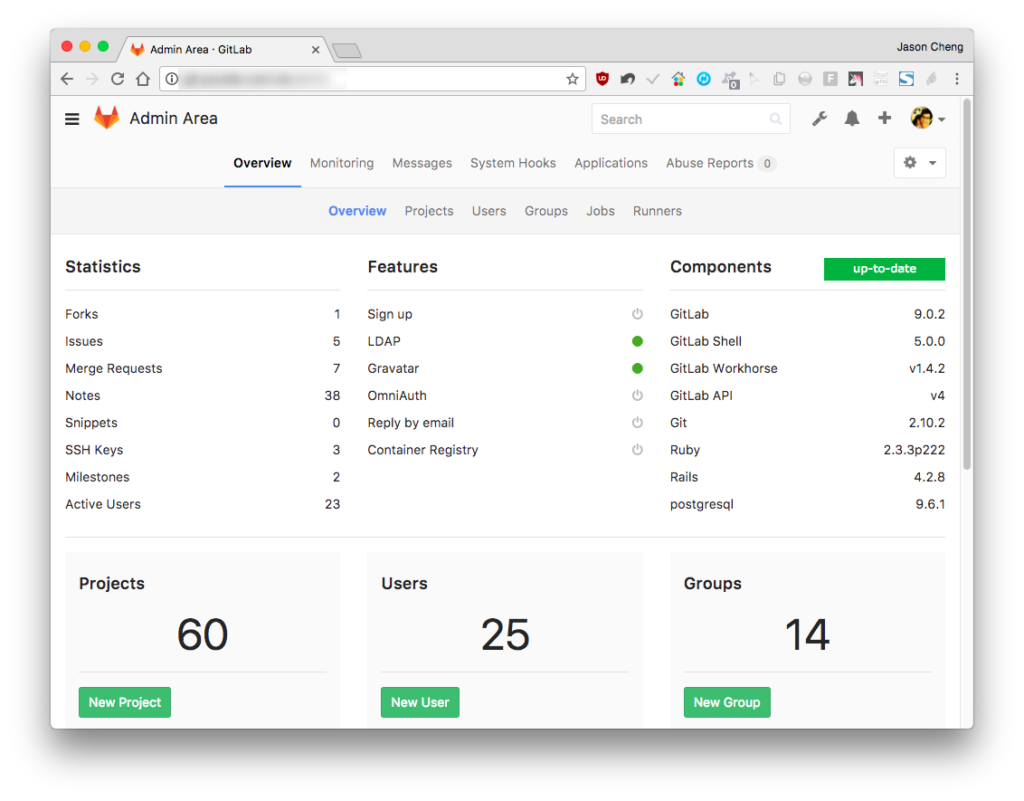The image size is (1024, 801).
Task: Click the blue circular extension icon
Action: [x=703, y=79]
